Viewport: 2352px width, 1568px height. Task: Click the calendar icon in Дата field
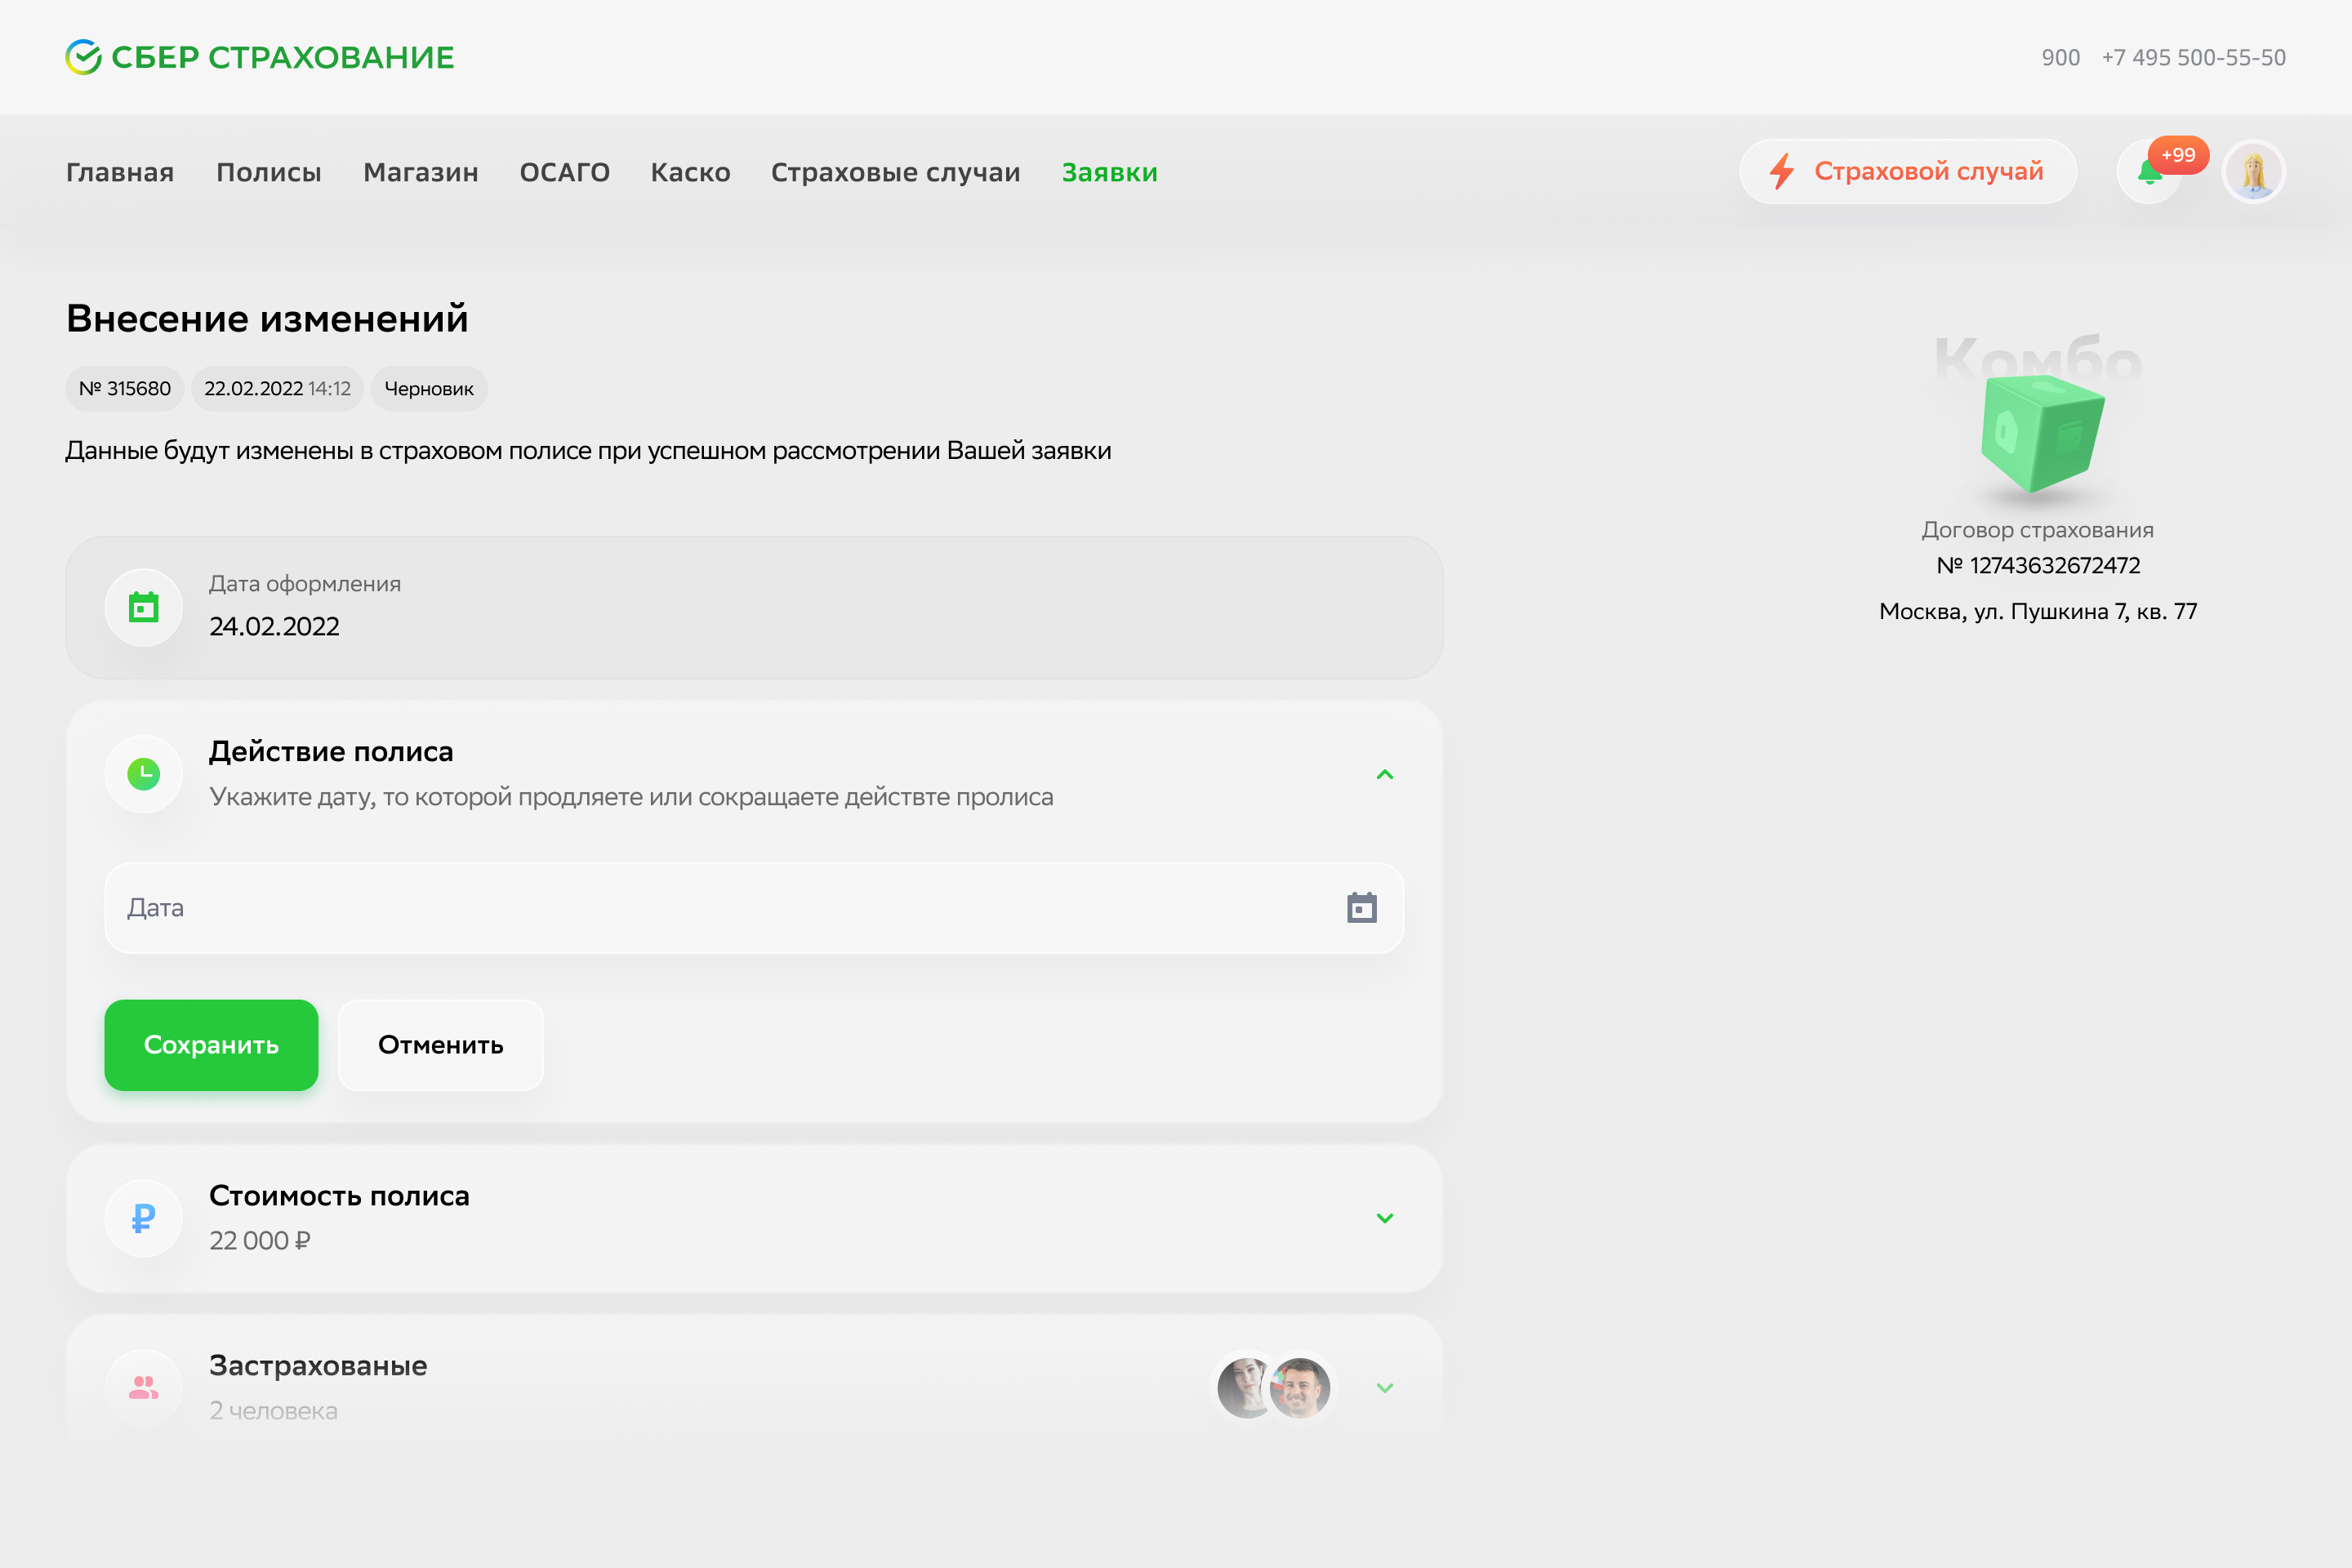pos(1361,908)
